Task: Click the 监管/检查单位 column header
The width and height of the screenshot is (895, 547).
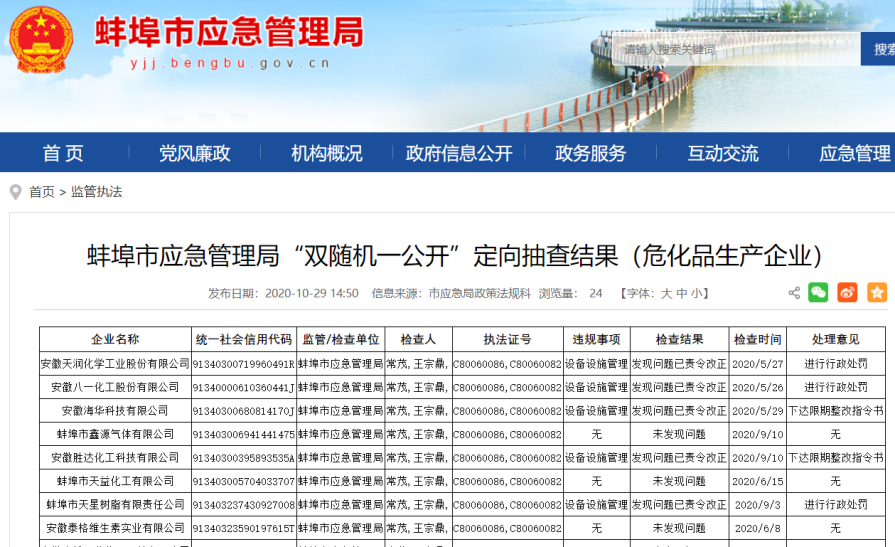Action: pos(341,339)
